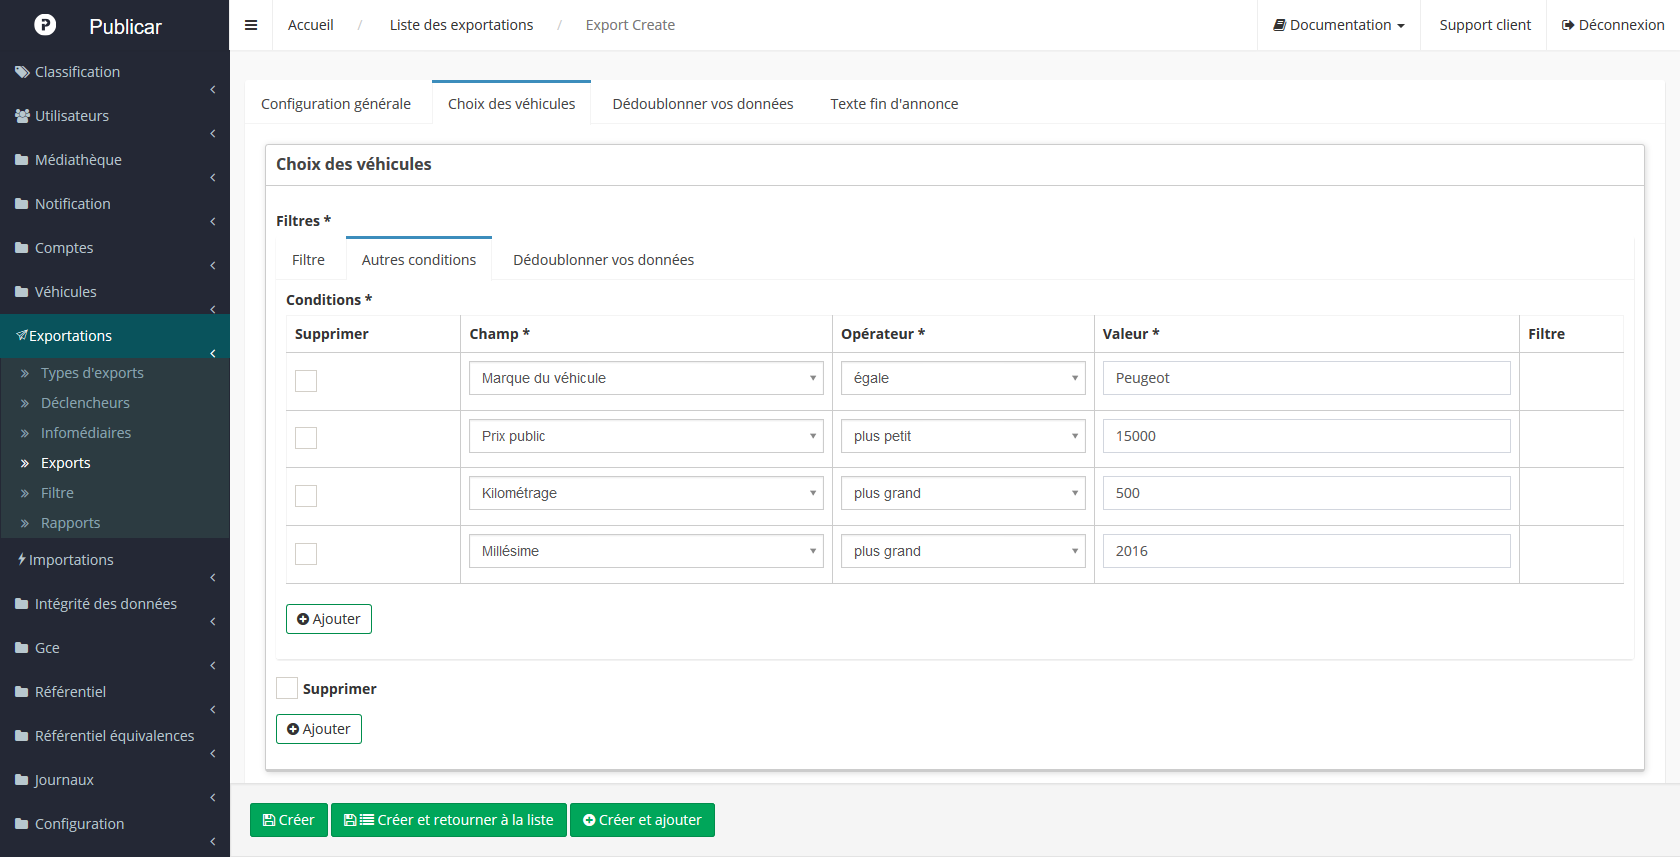Image resolution: width=1680 pixels, height=857 pixels.
Task: Click the Journaux folder icon
Action: coord(22,780)
